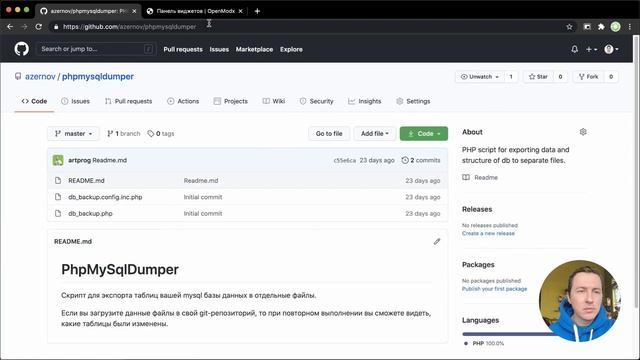Select the Insights tab
Image resolution: width=640 pixels, height=360 pixels.
click(364, 101)
